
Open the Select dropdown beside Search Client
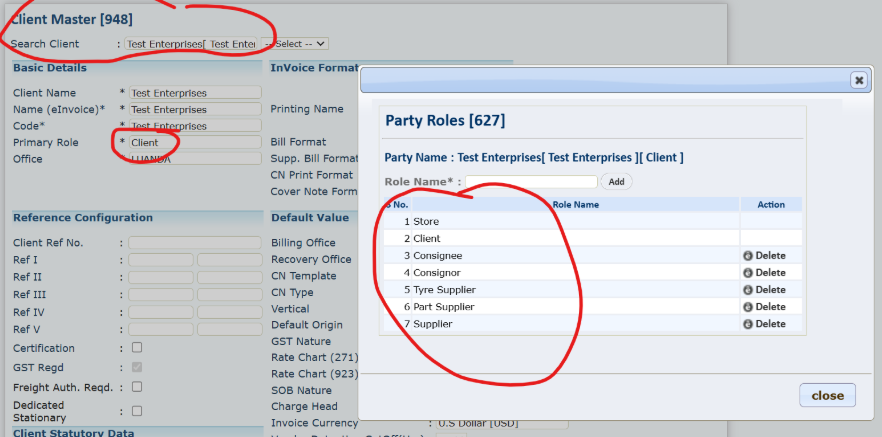295,44
